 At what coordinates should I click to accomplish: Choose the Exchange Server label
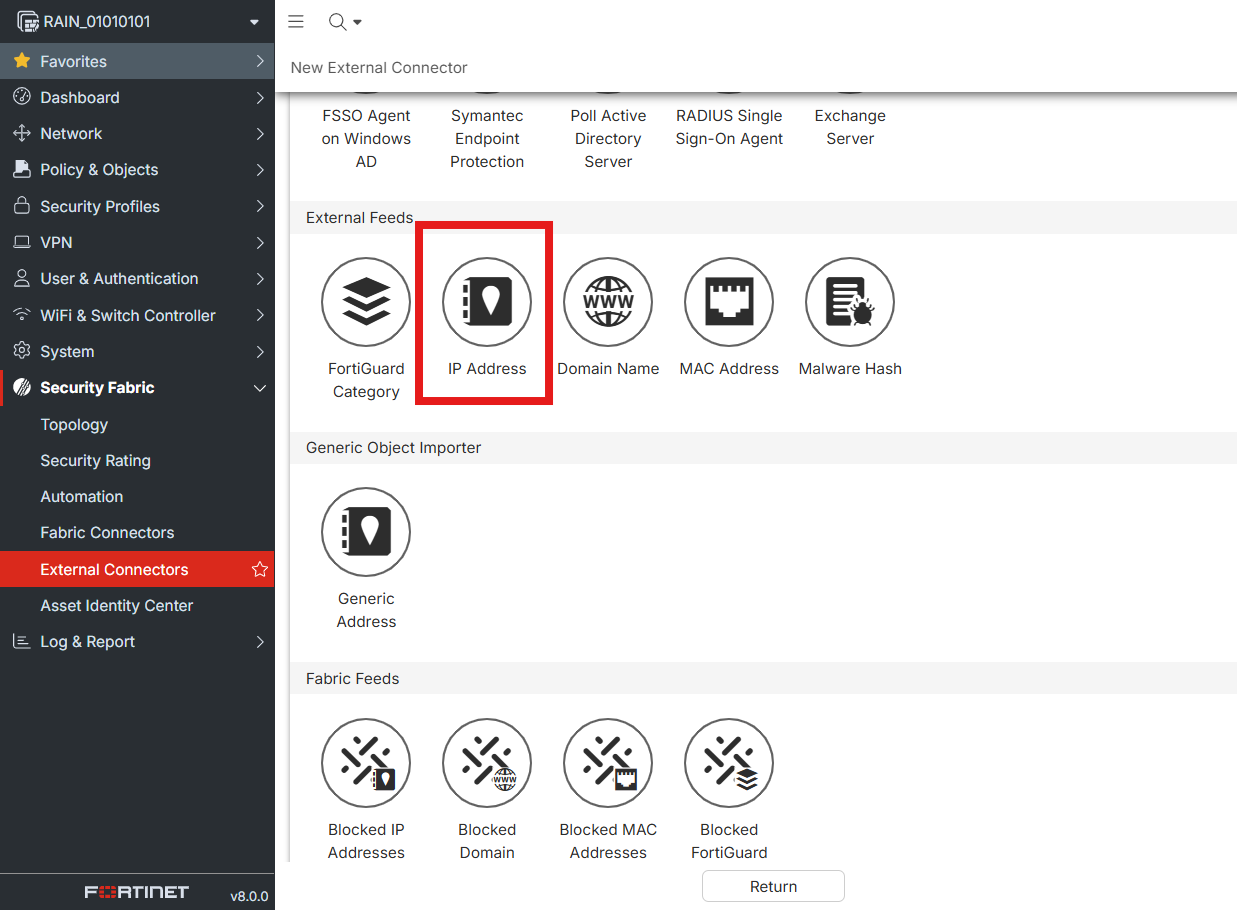[x=850, y=127]
